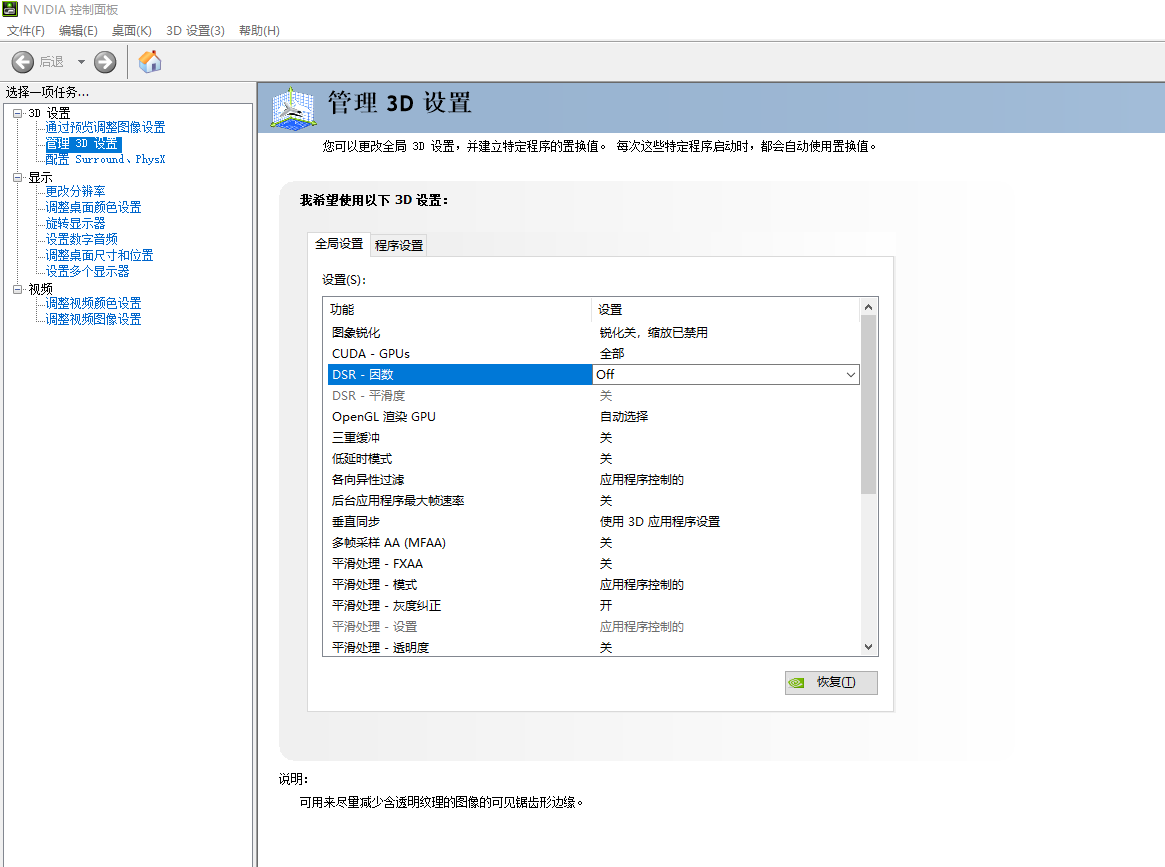Image resolution: width=1165 pixels, height=867 pixels.
Task: Open 更改分辨率 link in sidebar
Action: pos(76,191)
